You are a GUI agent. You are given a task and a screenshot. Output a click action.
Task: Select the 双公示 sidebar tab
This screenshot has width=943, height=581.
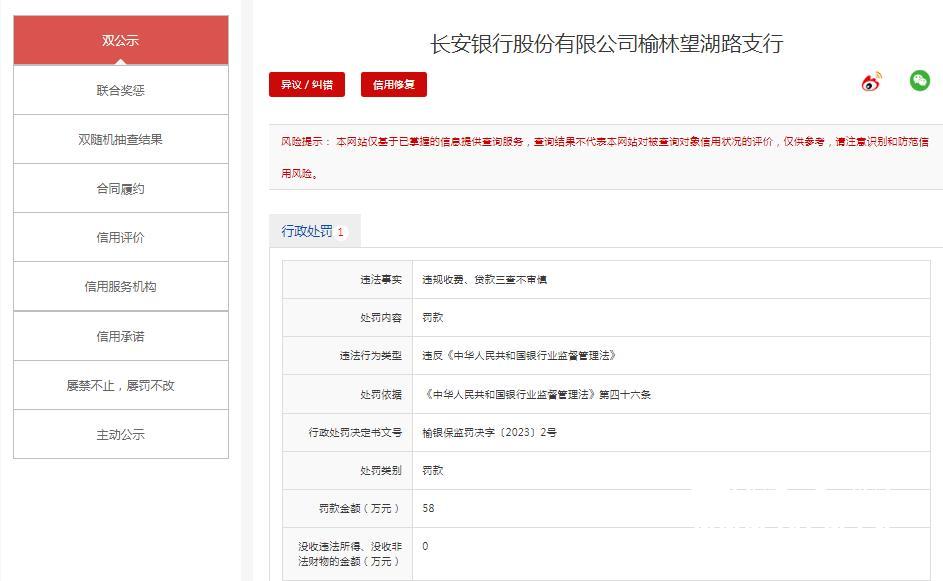(x=121, y=40)
